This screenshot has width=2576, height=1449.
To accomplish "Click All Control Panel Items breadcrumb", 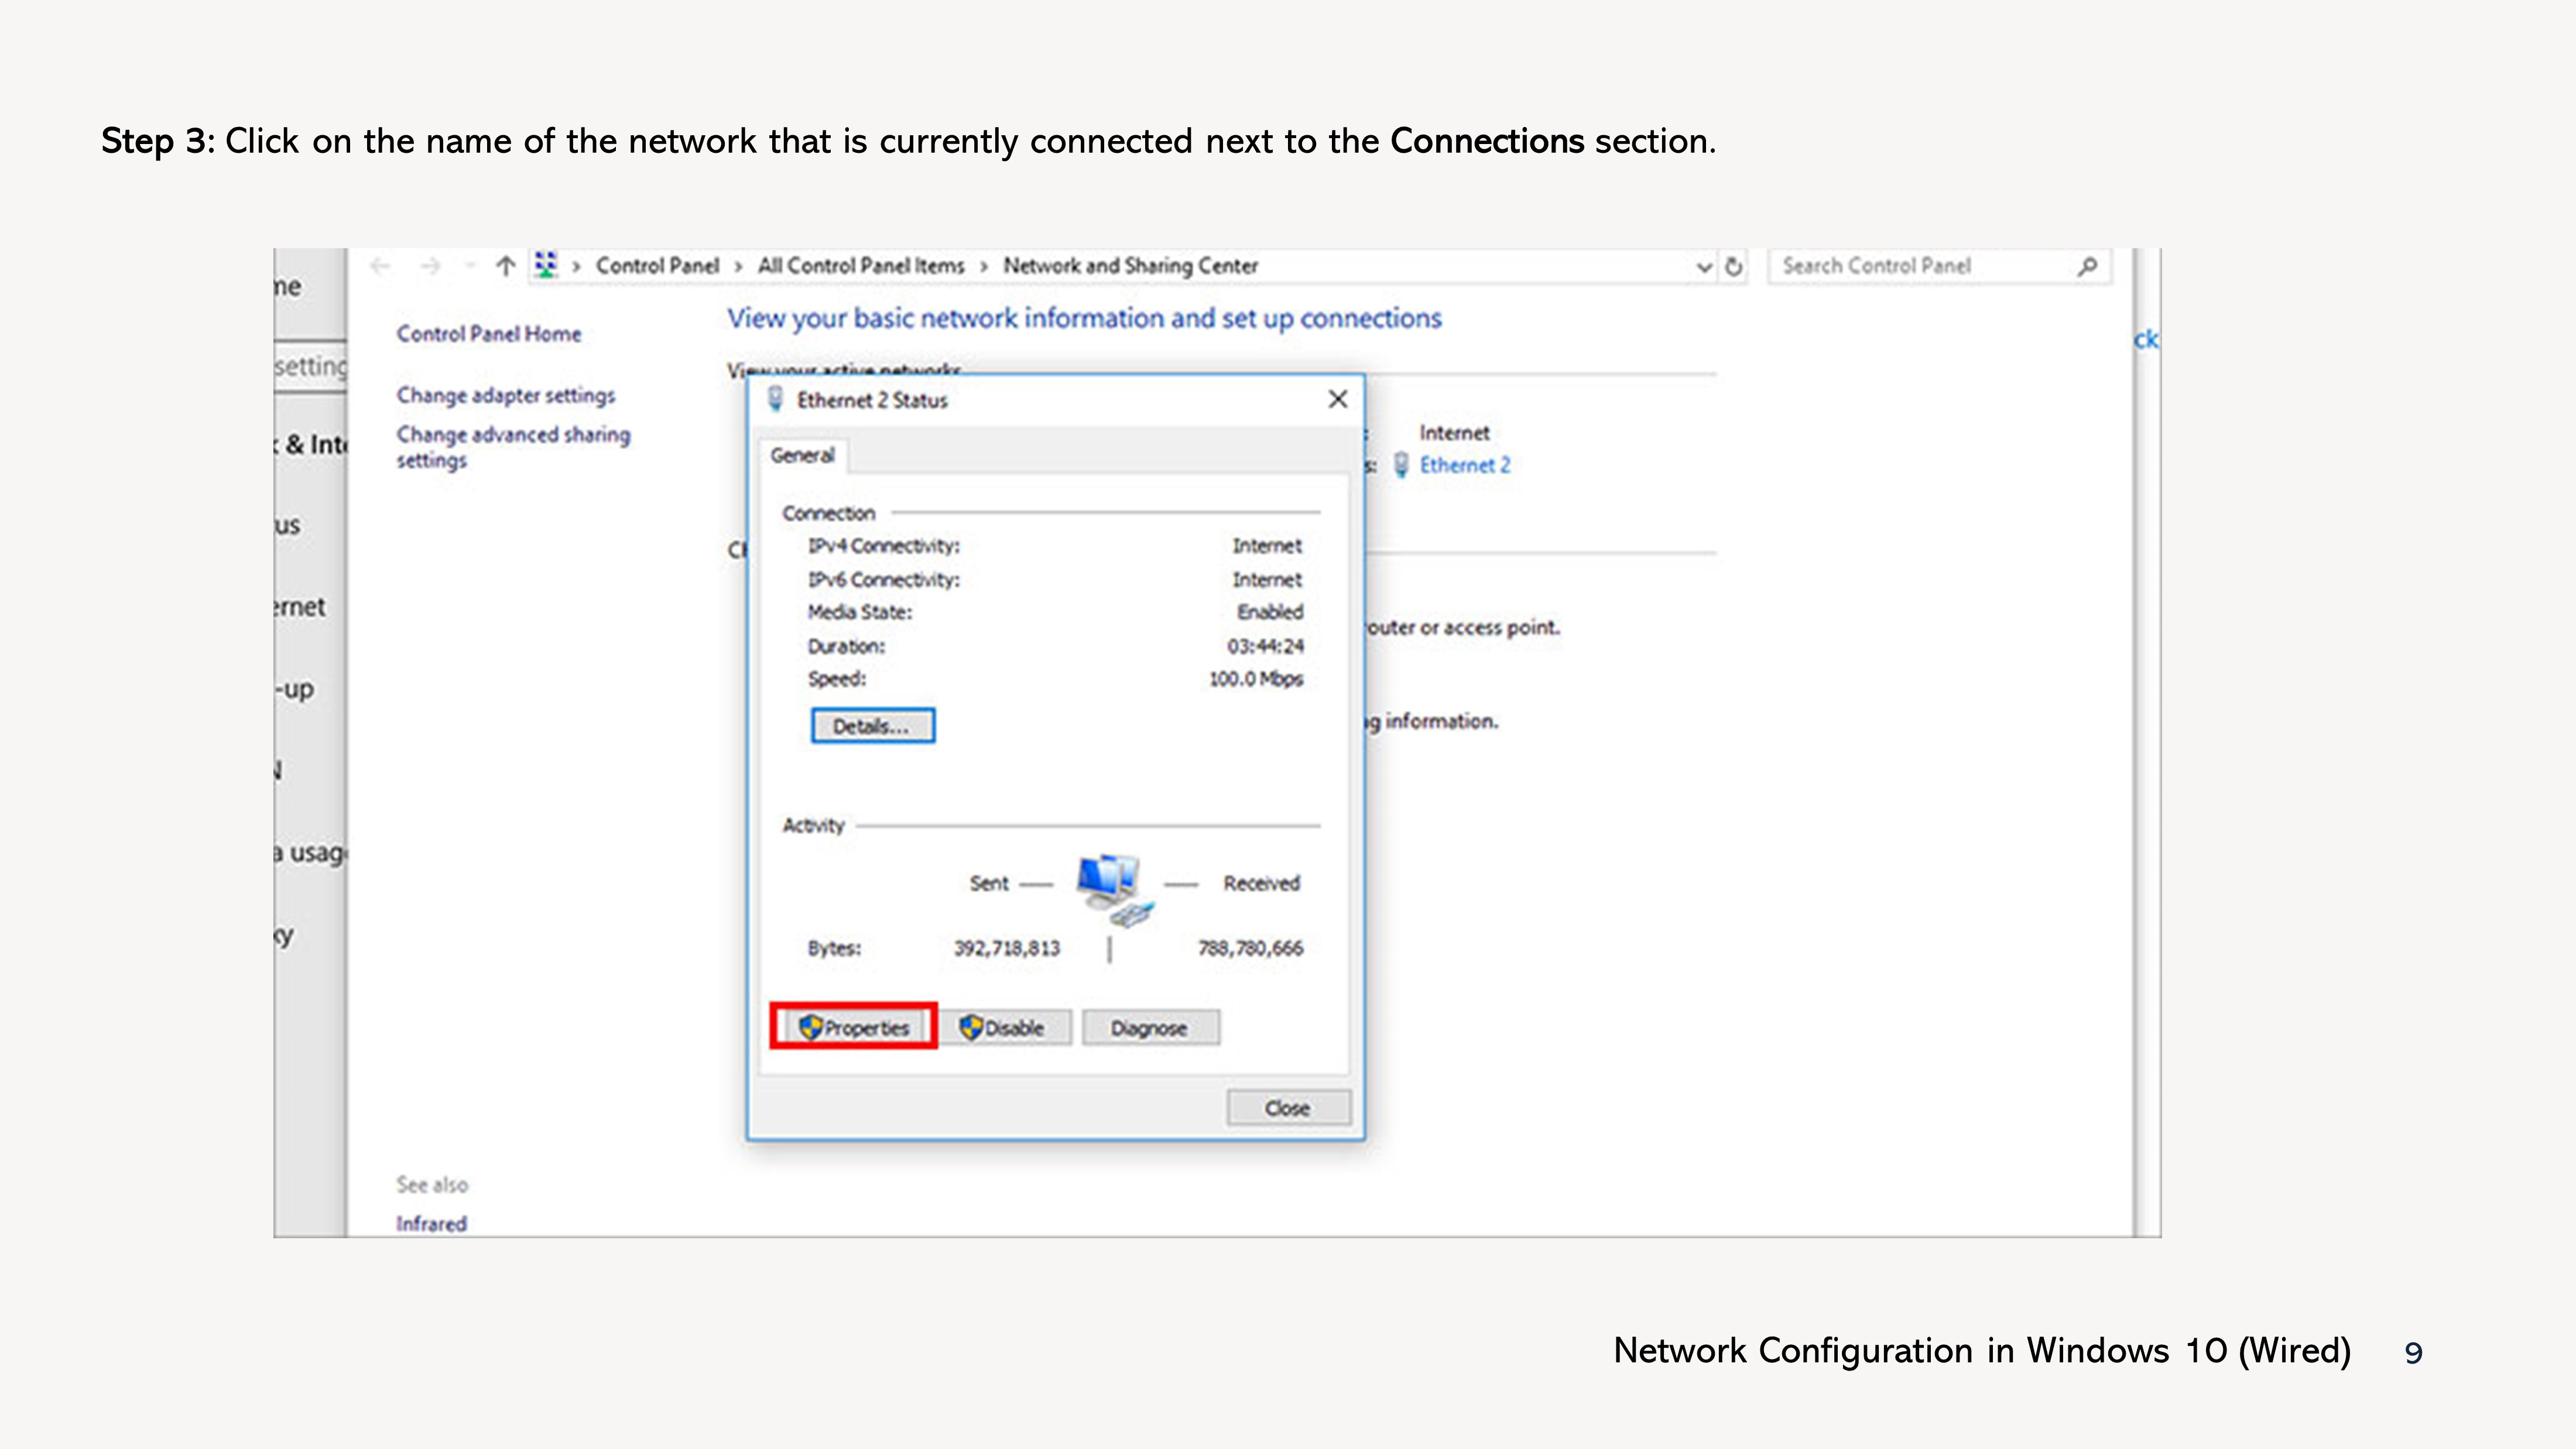I will pos(861,266).
